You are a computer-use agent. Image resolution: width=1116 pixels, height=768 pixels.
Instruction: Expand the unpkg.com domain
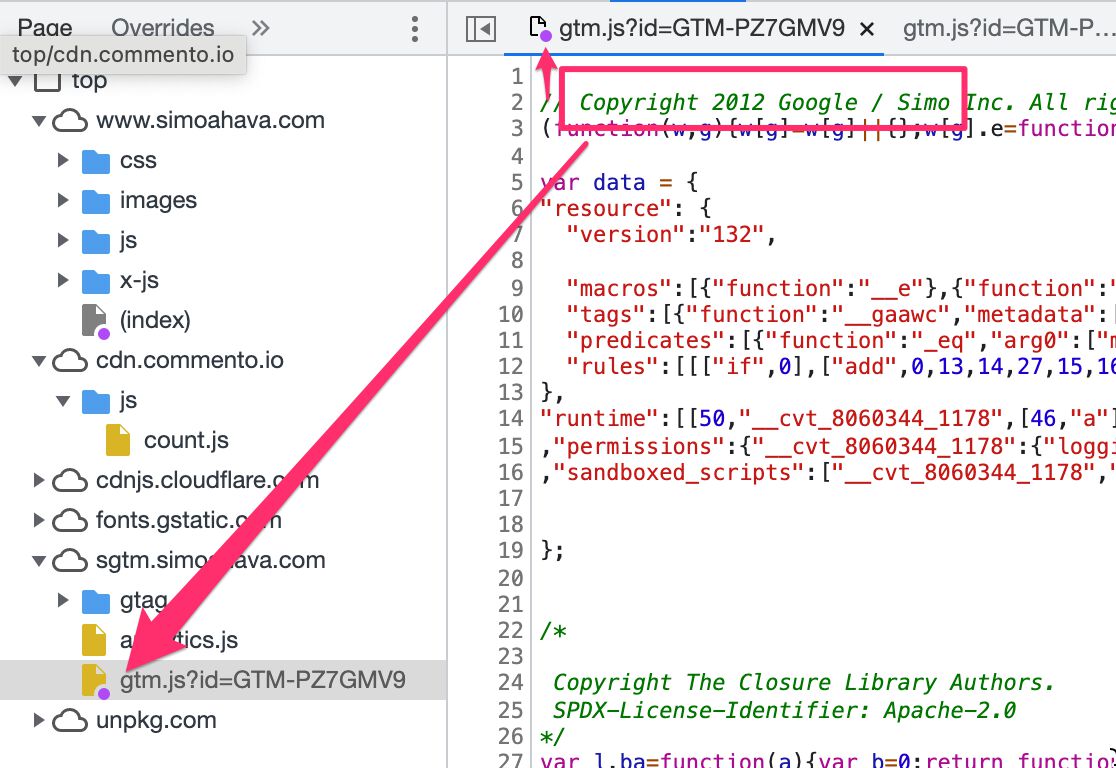click(x=39, y=720)
